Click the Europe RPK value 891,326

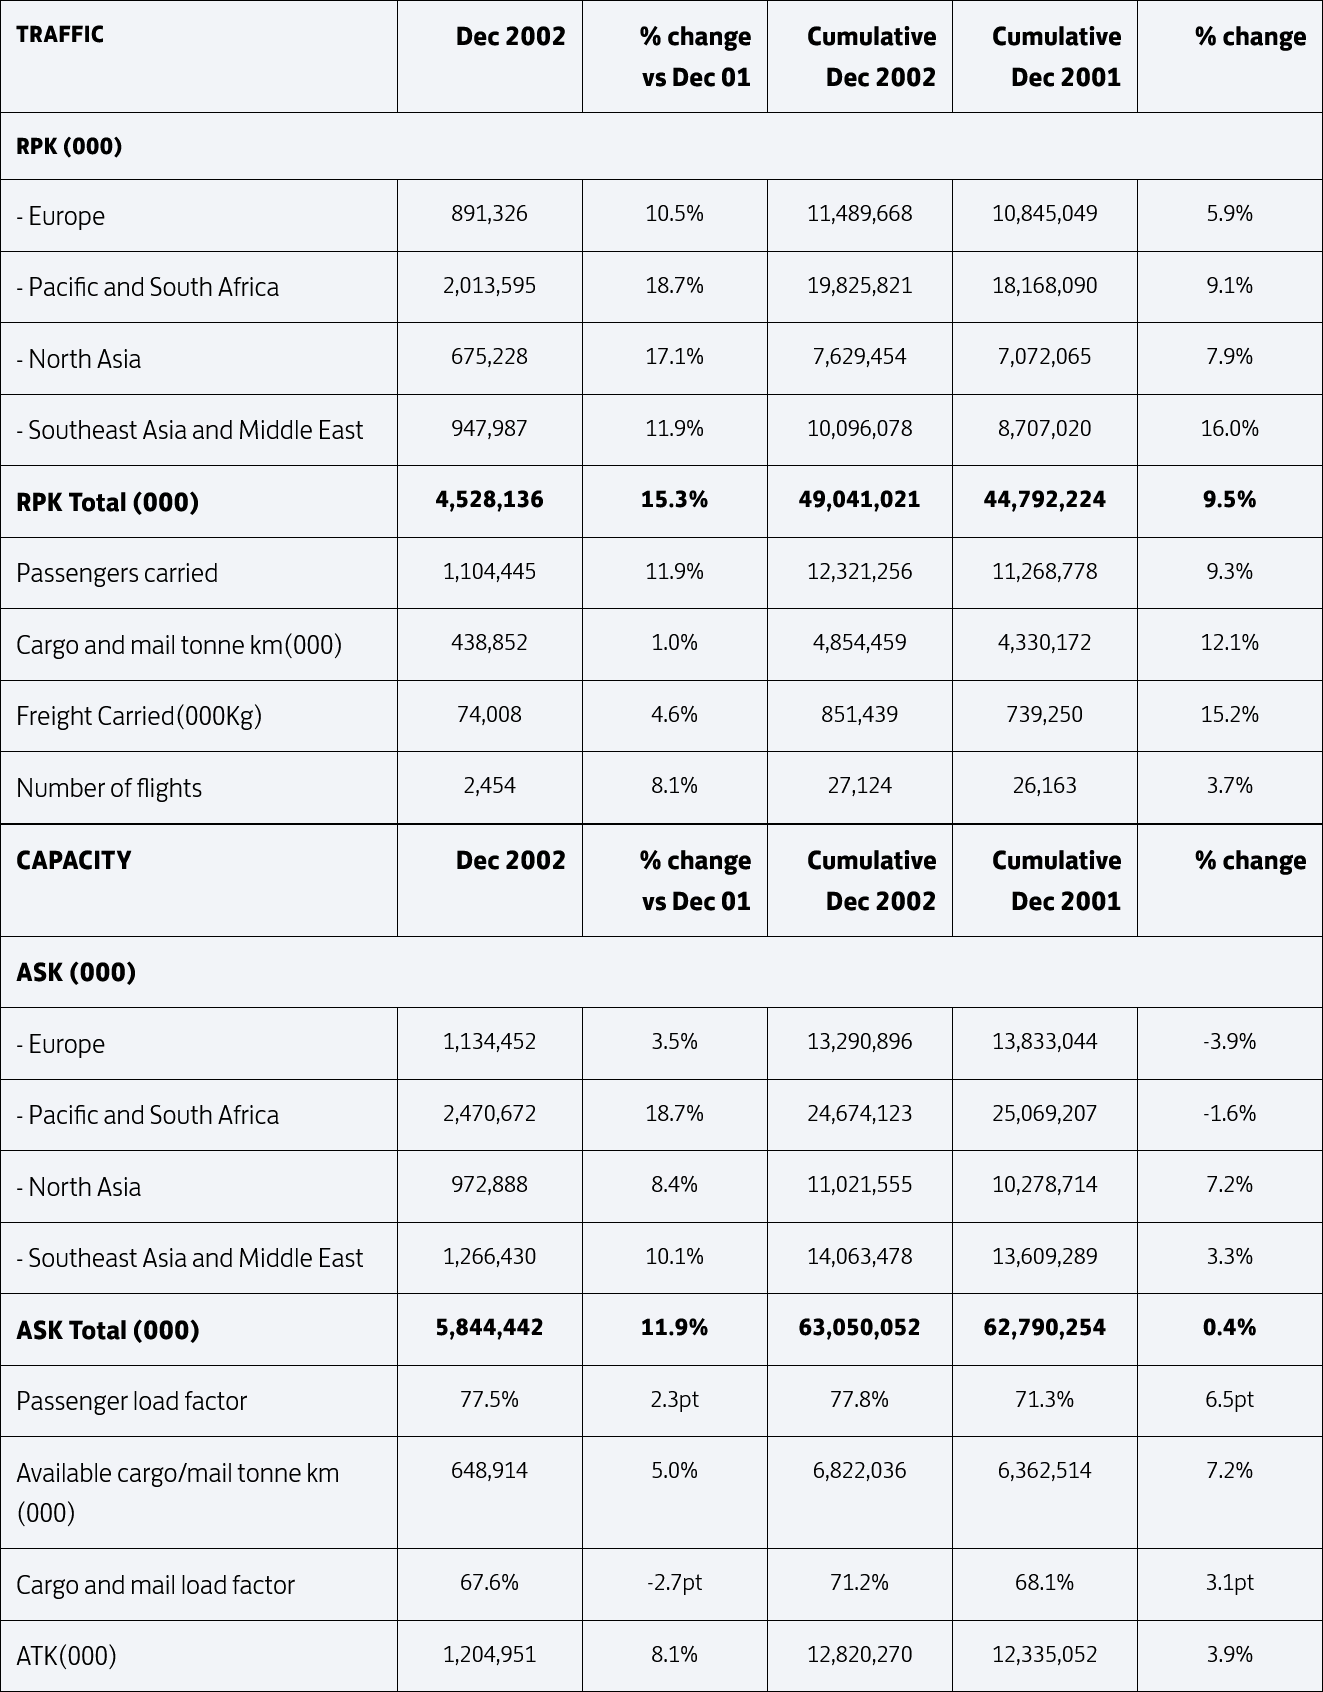(x=490, y=214)
